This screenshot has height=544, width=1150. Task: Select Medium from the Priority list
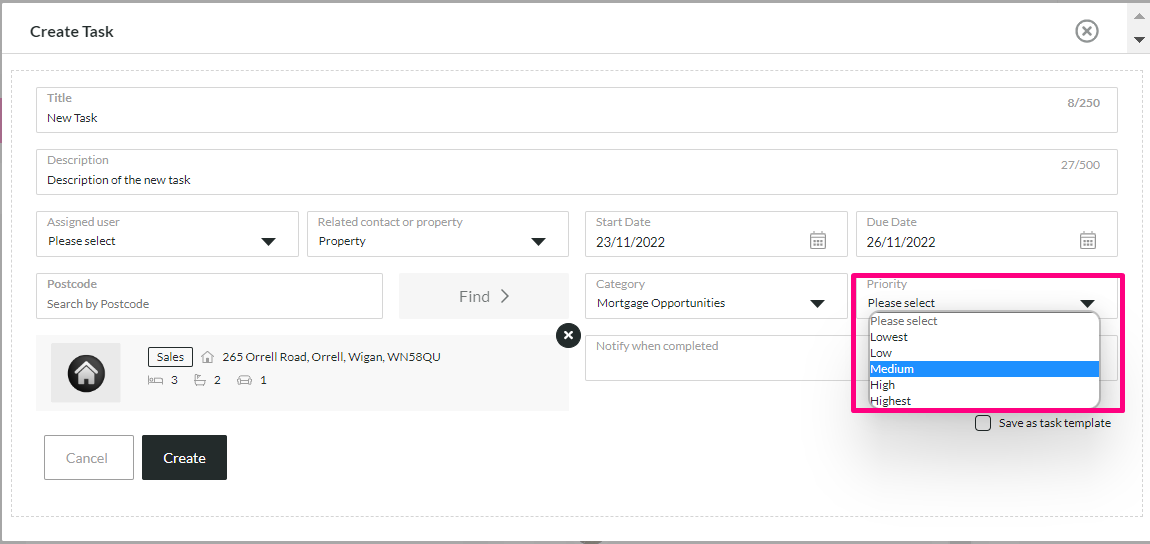[x=984, y=369]
